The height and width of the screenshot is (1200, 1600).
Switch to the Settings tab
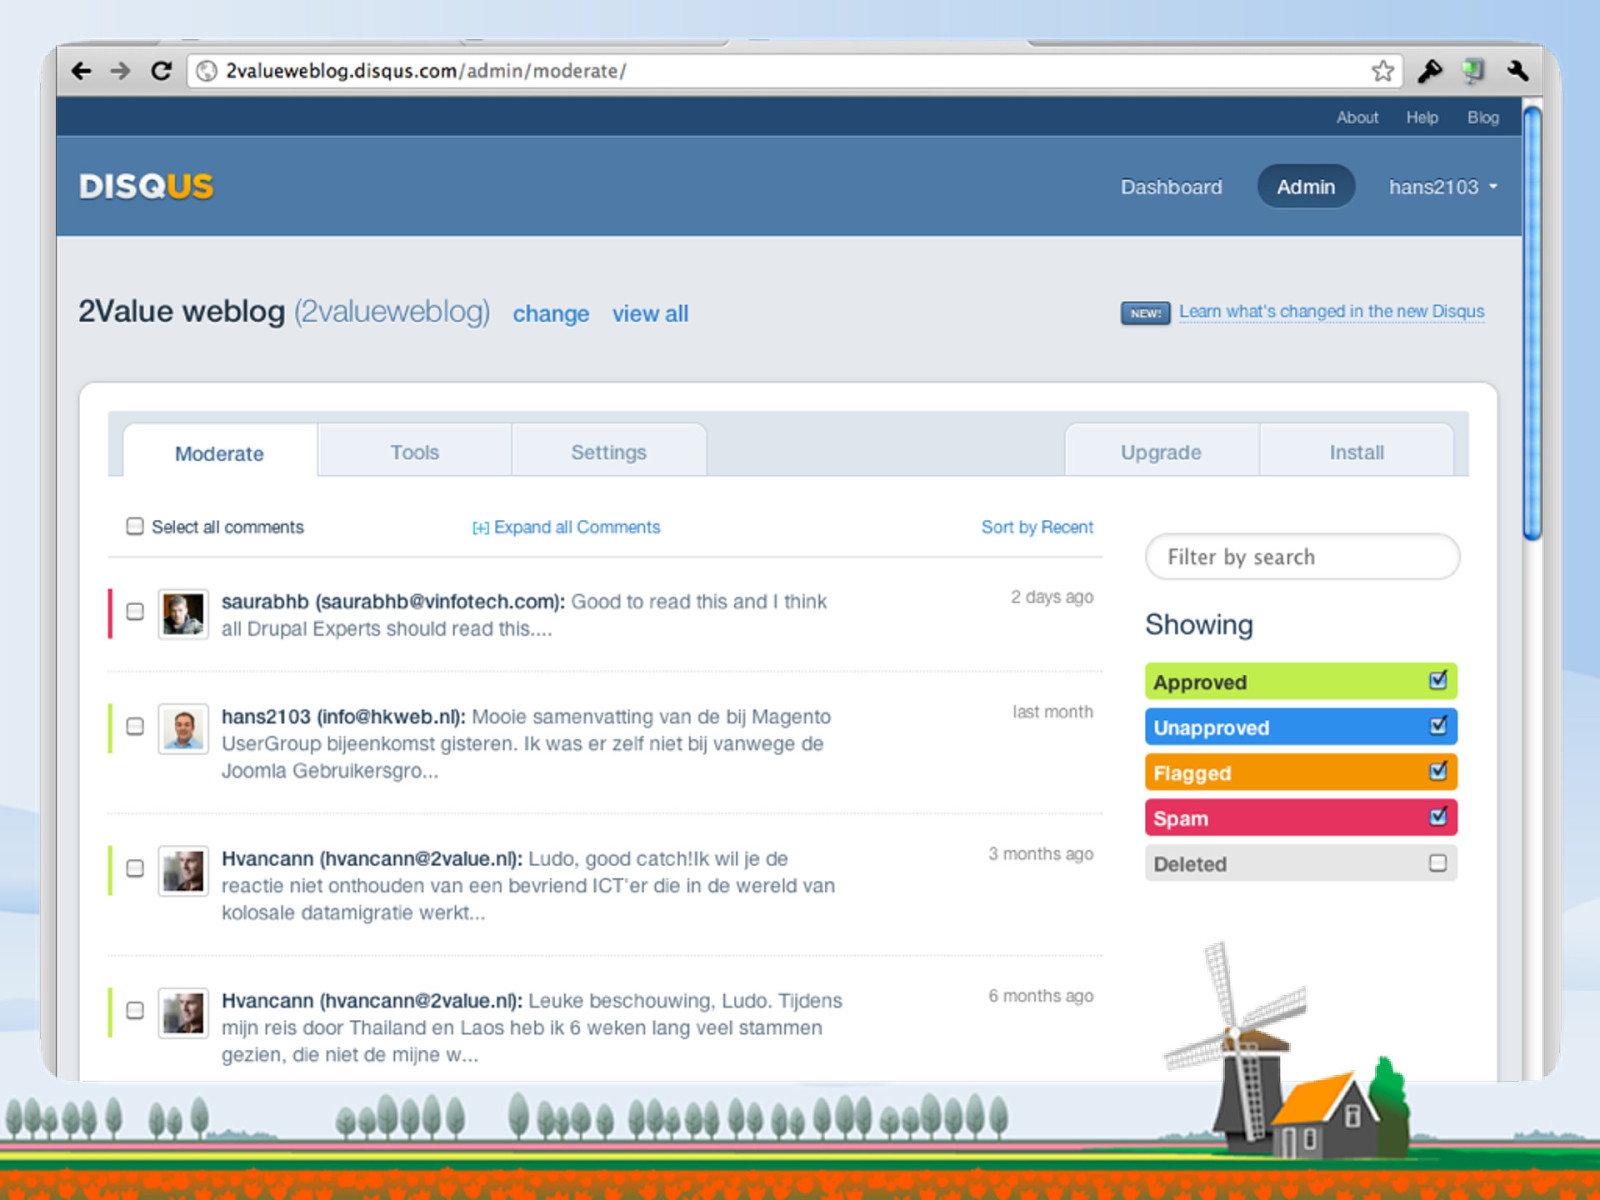(x=609, y=451)
